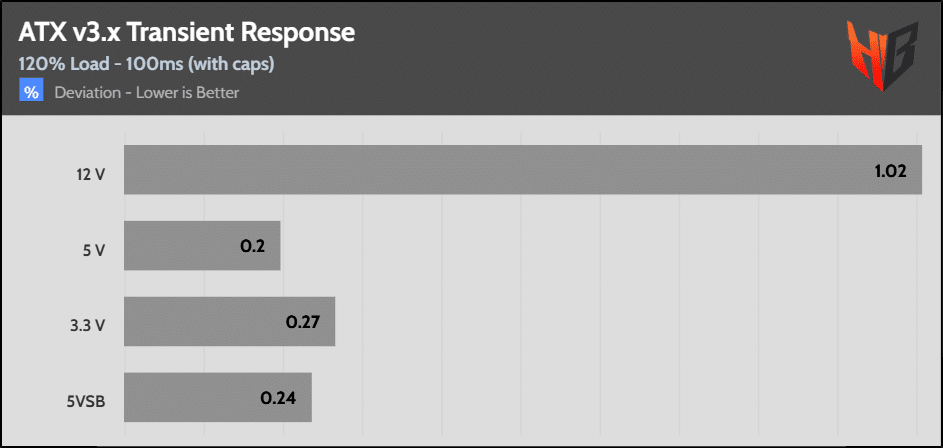
Task: Click empty plot area right of 3.3 V bar
Action: click(628, 321)
